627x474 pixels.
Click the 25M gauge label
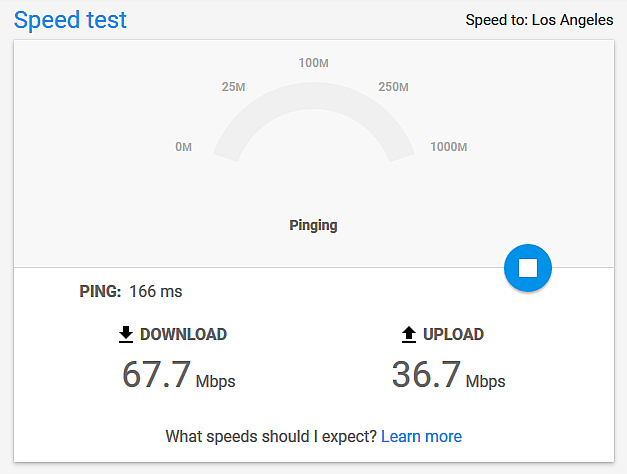(234, 87)
